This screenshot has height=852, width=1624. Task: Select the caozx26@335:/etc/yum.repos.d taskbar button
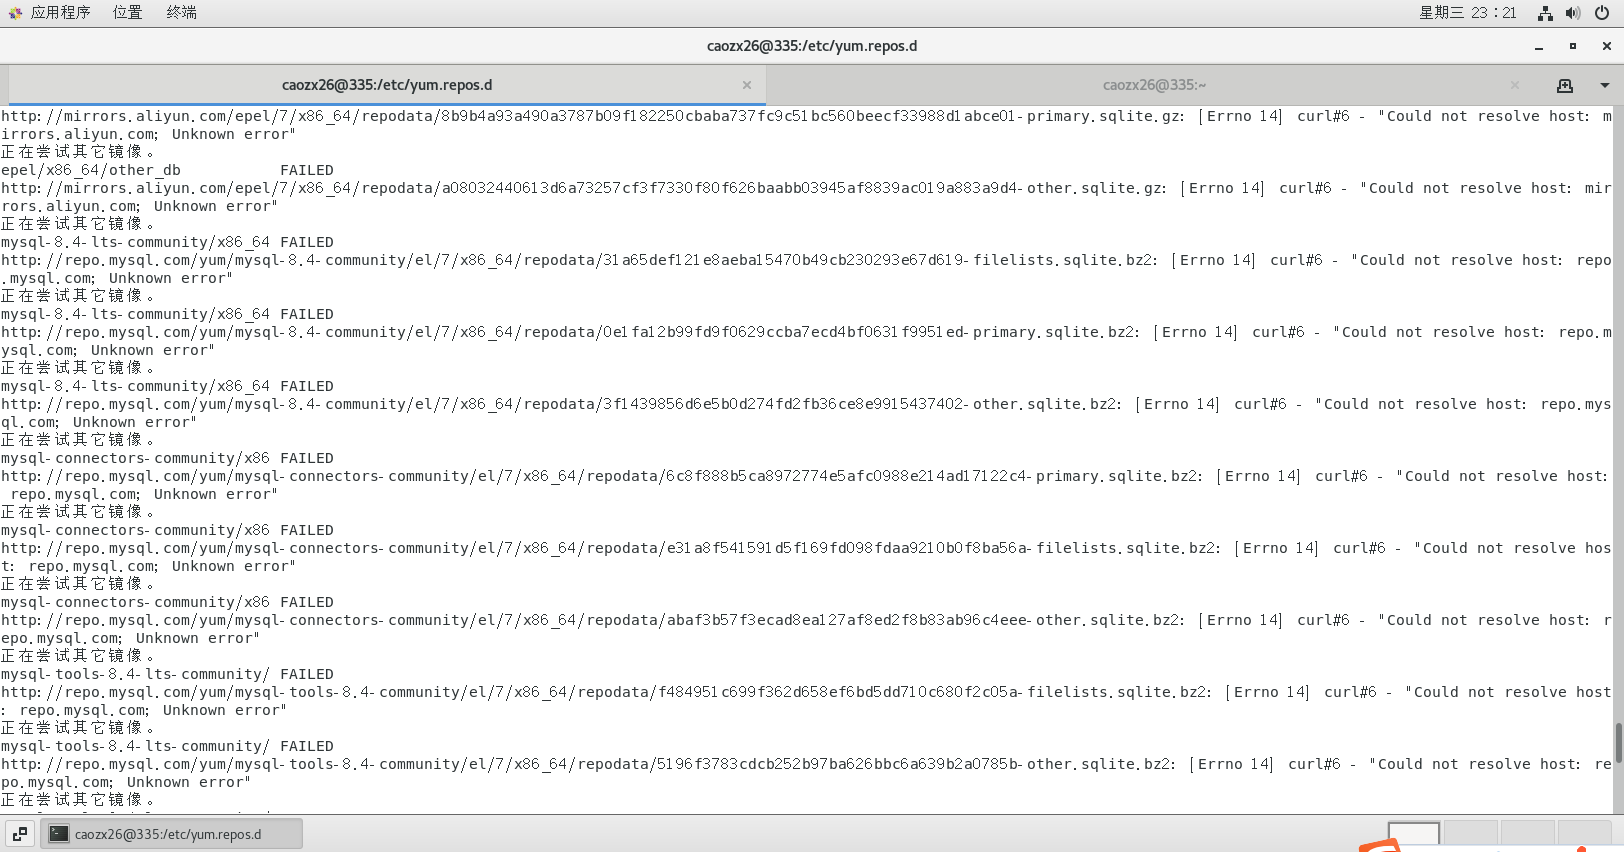pyautogui.click(x=172, y=833)
